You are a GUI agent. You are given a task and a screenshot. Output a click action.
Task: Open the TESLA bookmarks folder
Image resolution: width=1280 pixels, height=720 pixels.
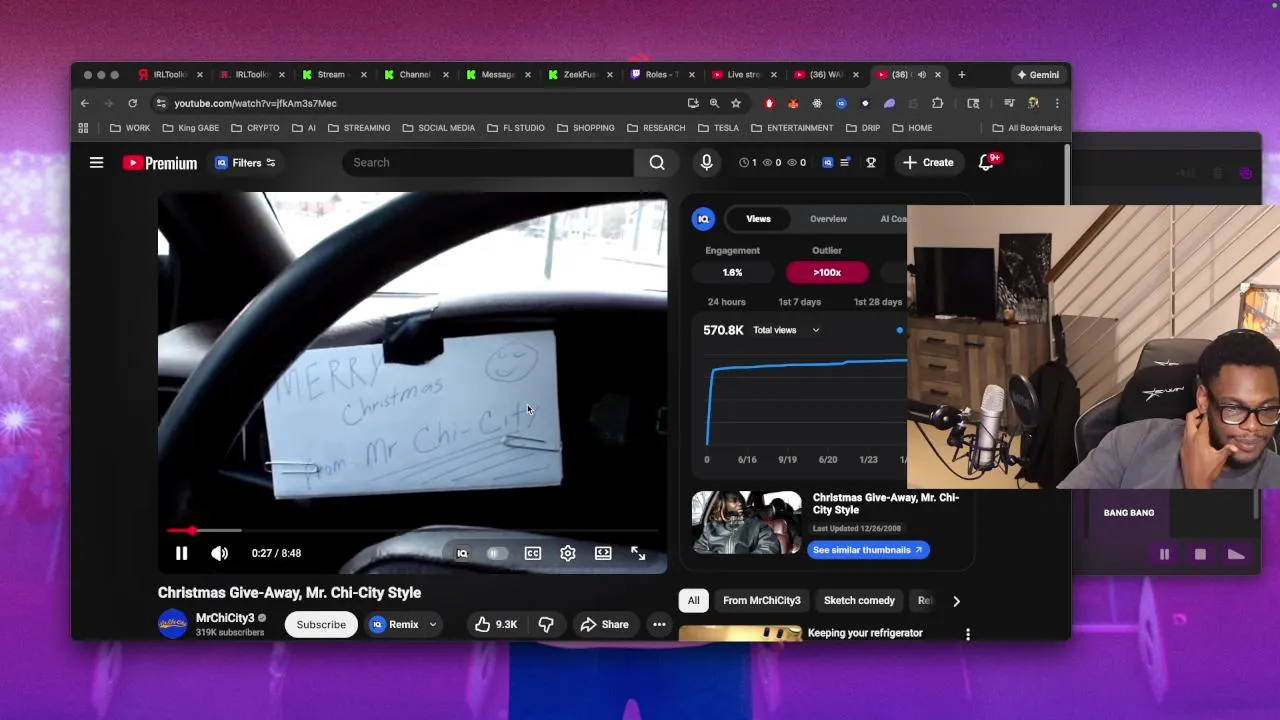coord(718,128)
